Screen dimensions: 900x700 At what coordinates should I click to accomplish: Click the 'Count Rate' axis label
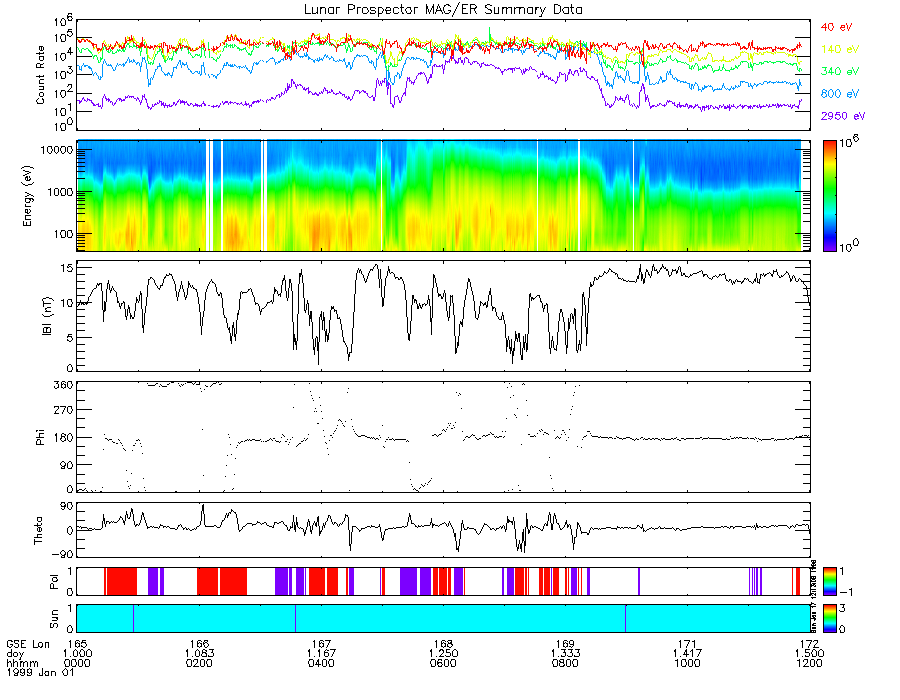point(40,75)
